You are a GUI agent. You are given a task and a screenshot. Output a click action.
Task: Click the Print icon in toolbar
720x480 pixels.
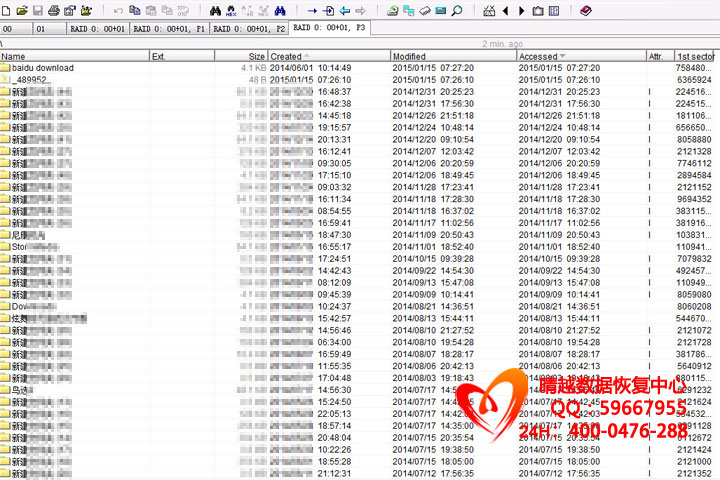click(x=54, y=10)
